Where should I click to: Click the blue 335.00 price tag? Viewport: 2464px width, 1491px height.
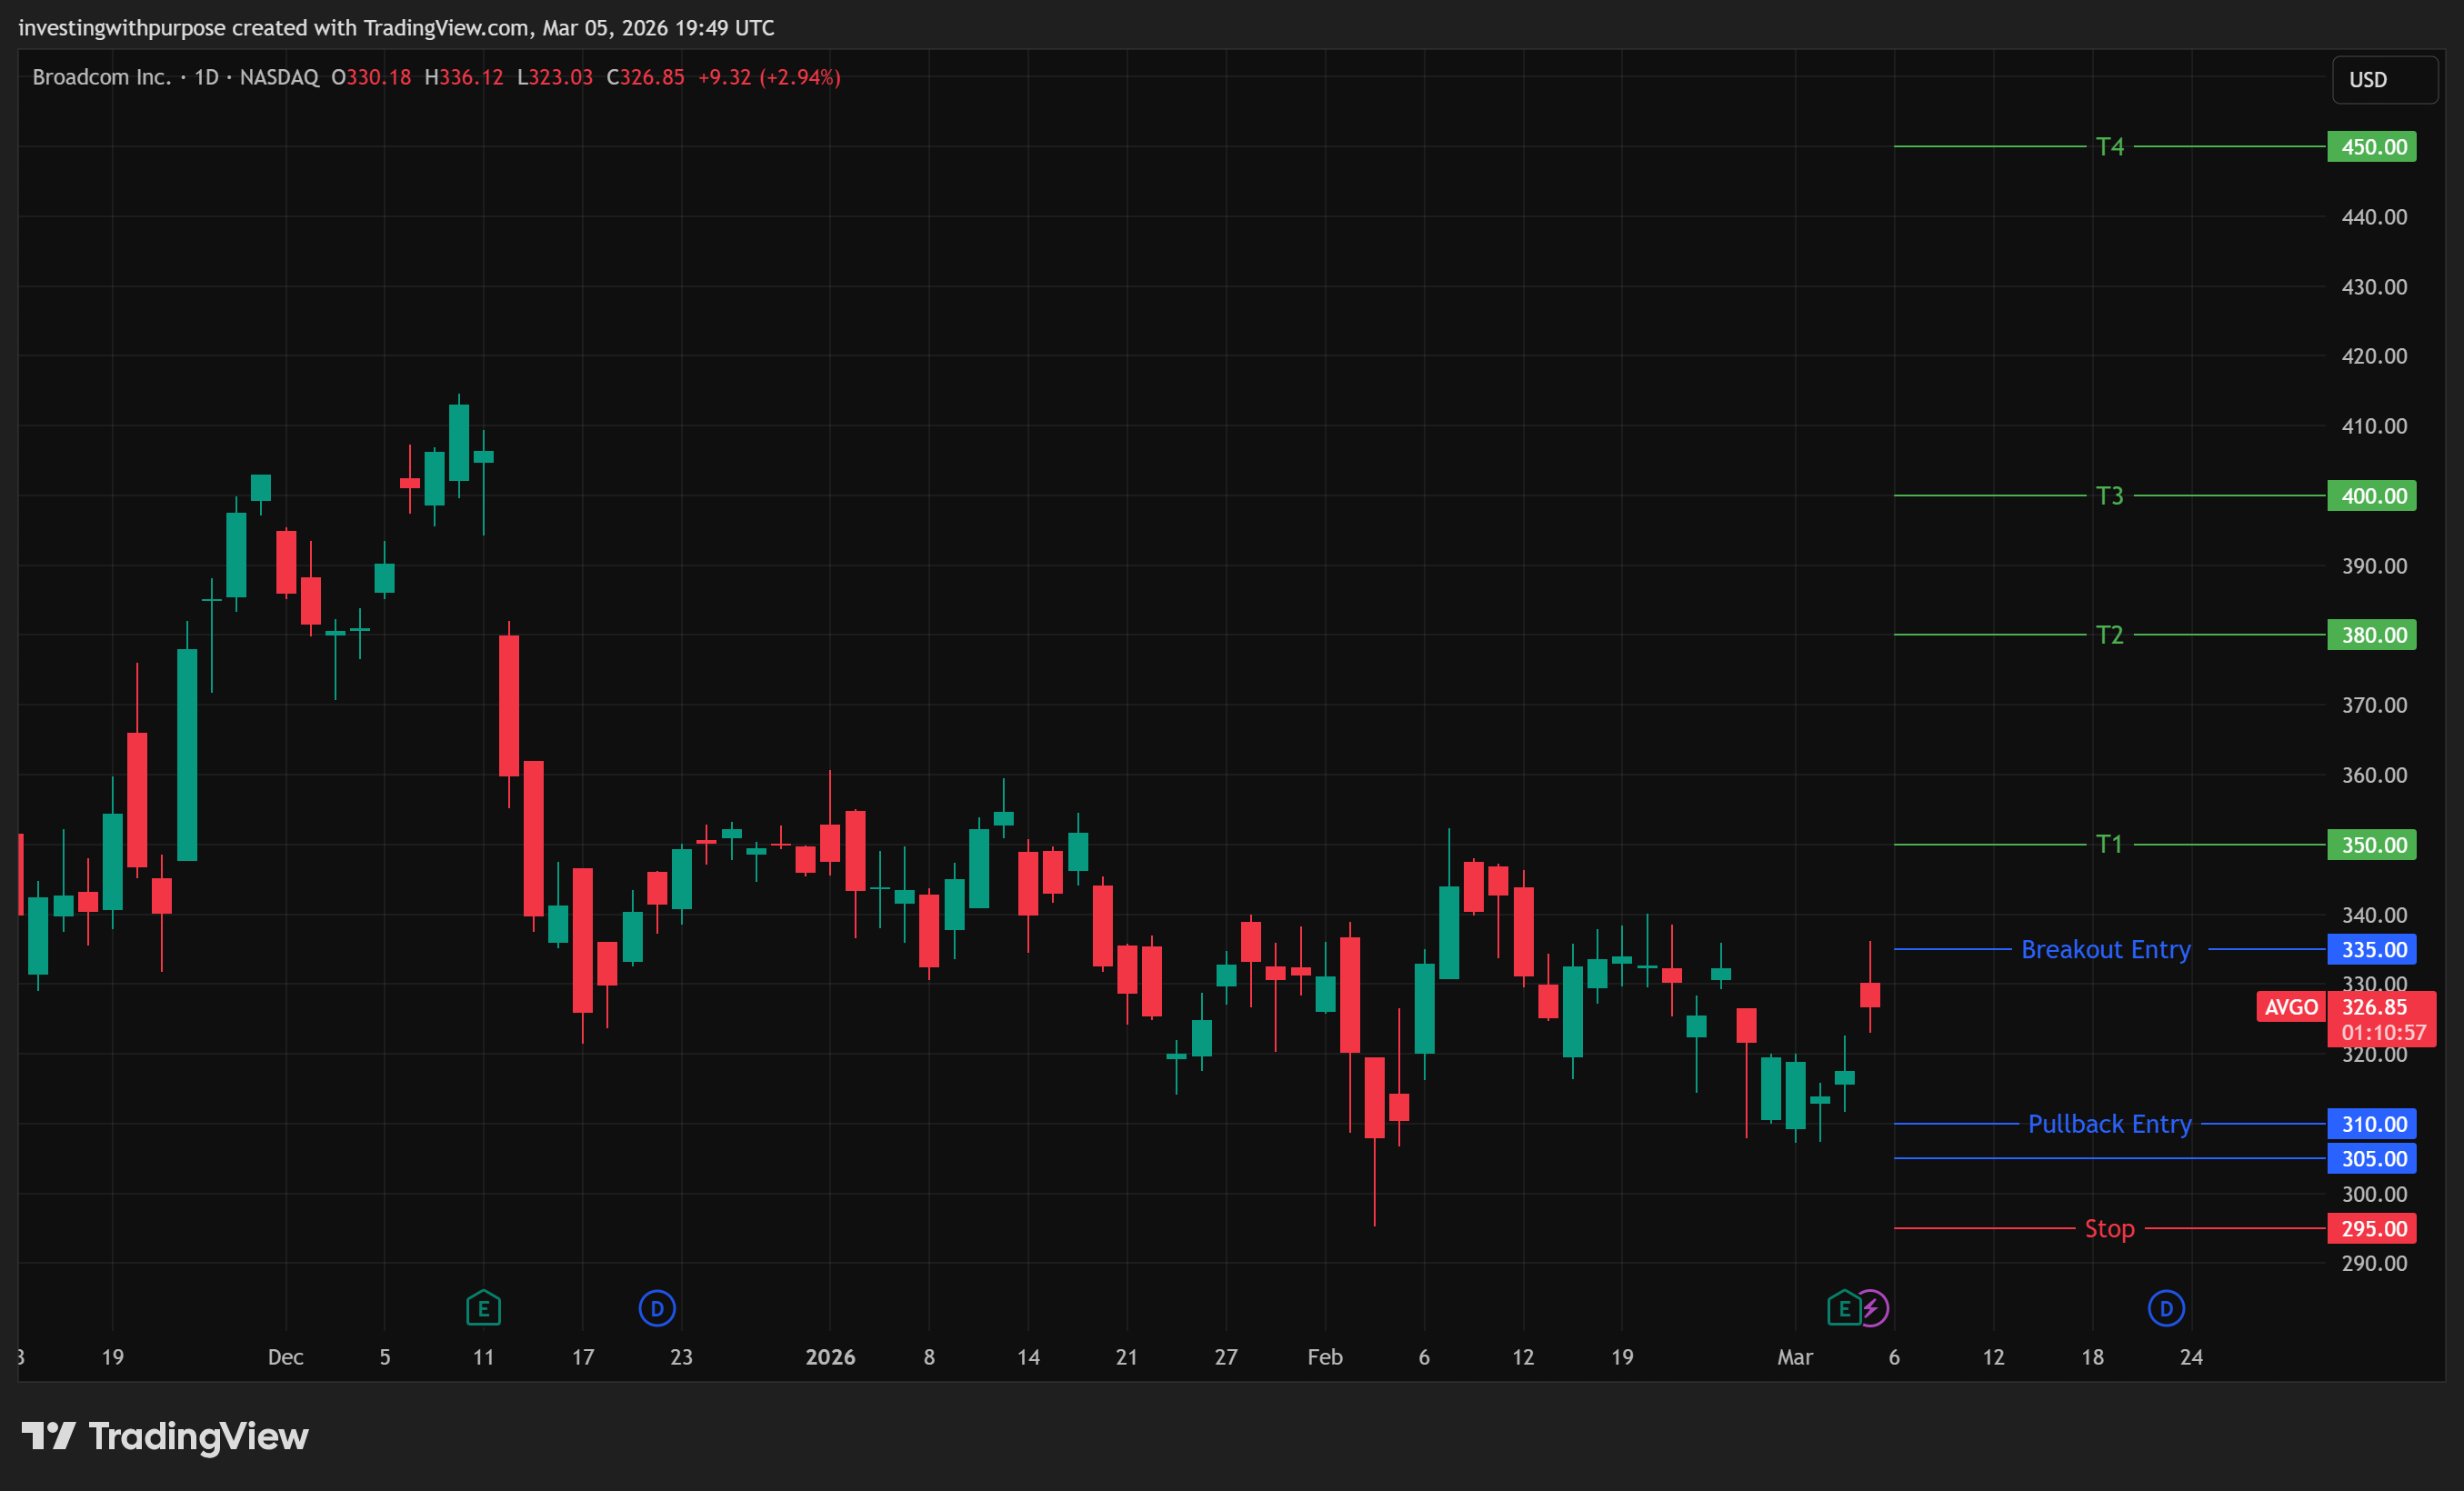click(2372, 949)
